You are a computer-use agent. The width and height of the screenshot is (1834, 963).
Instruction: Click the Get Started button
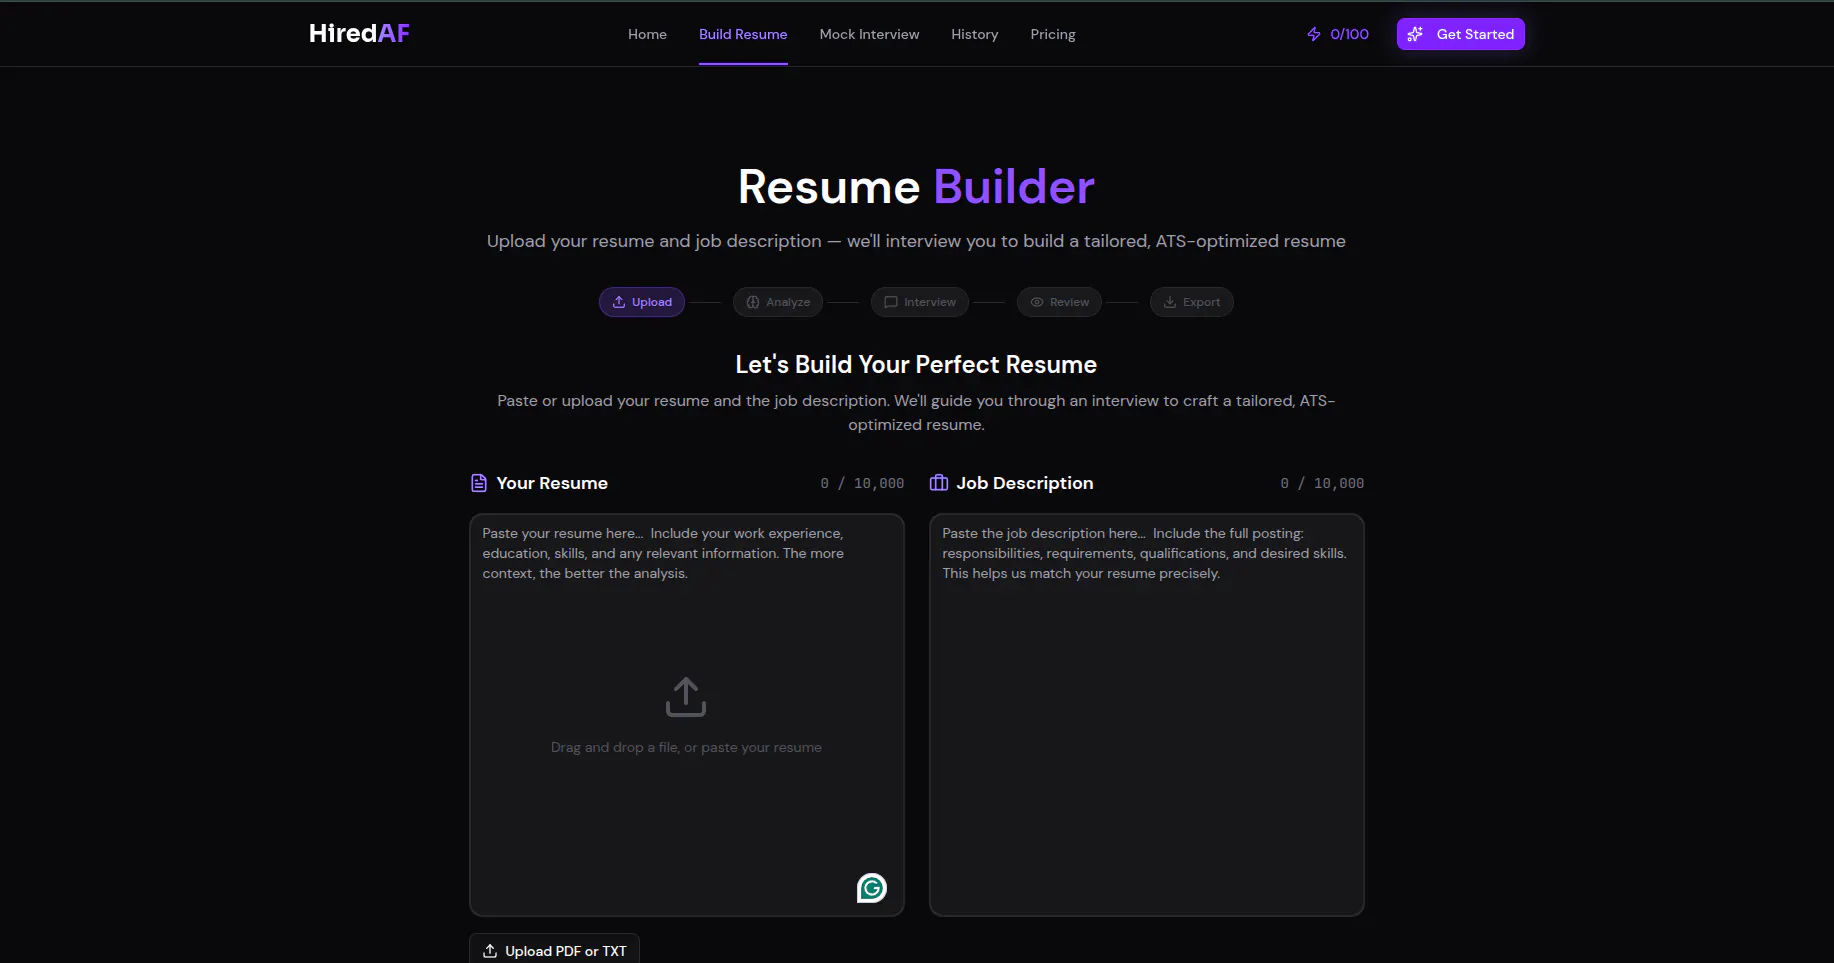1460,34
